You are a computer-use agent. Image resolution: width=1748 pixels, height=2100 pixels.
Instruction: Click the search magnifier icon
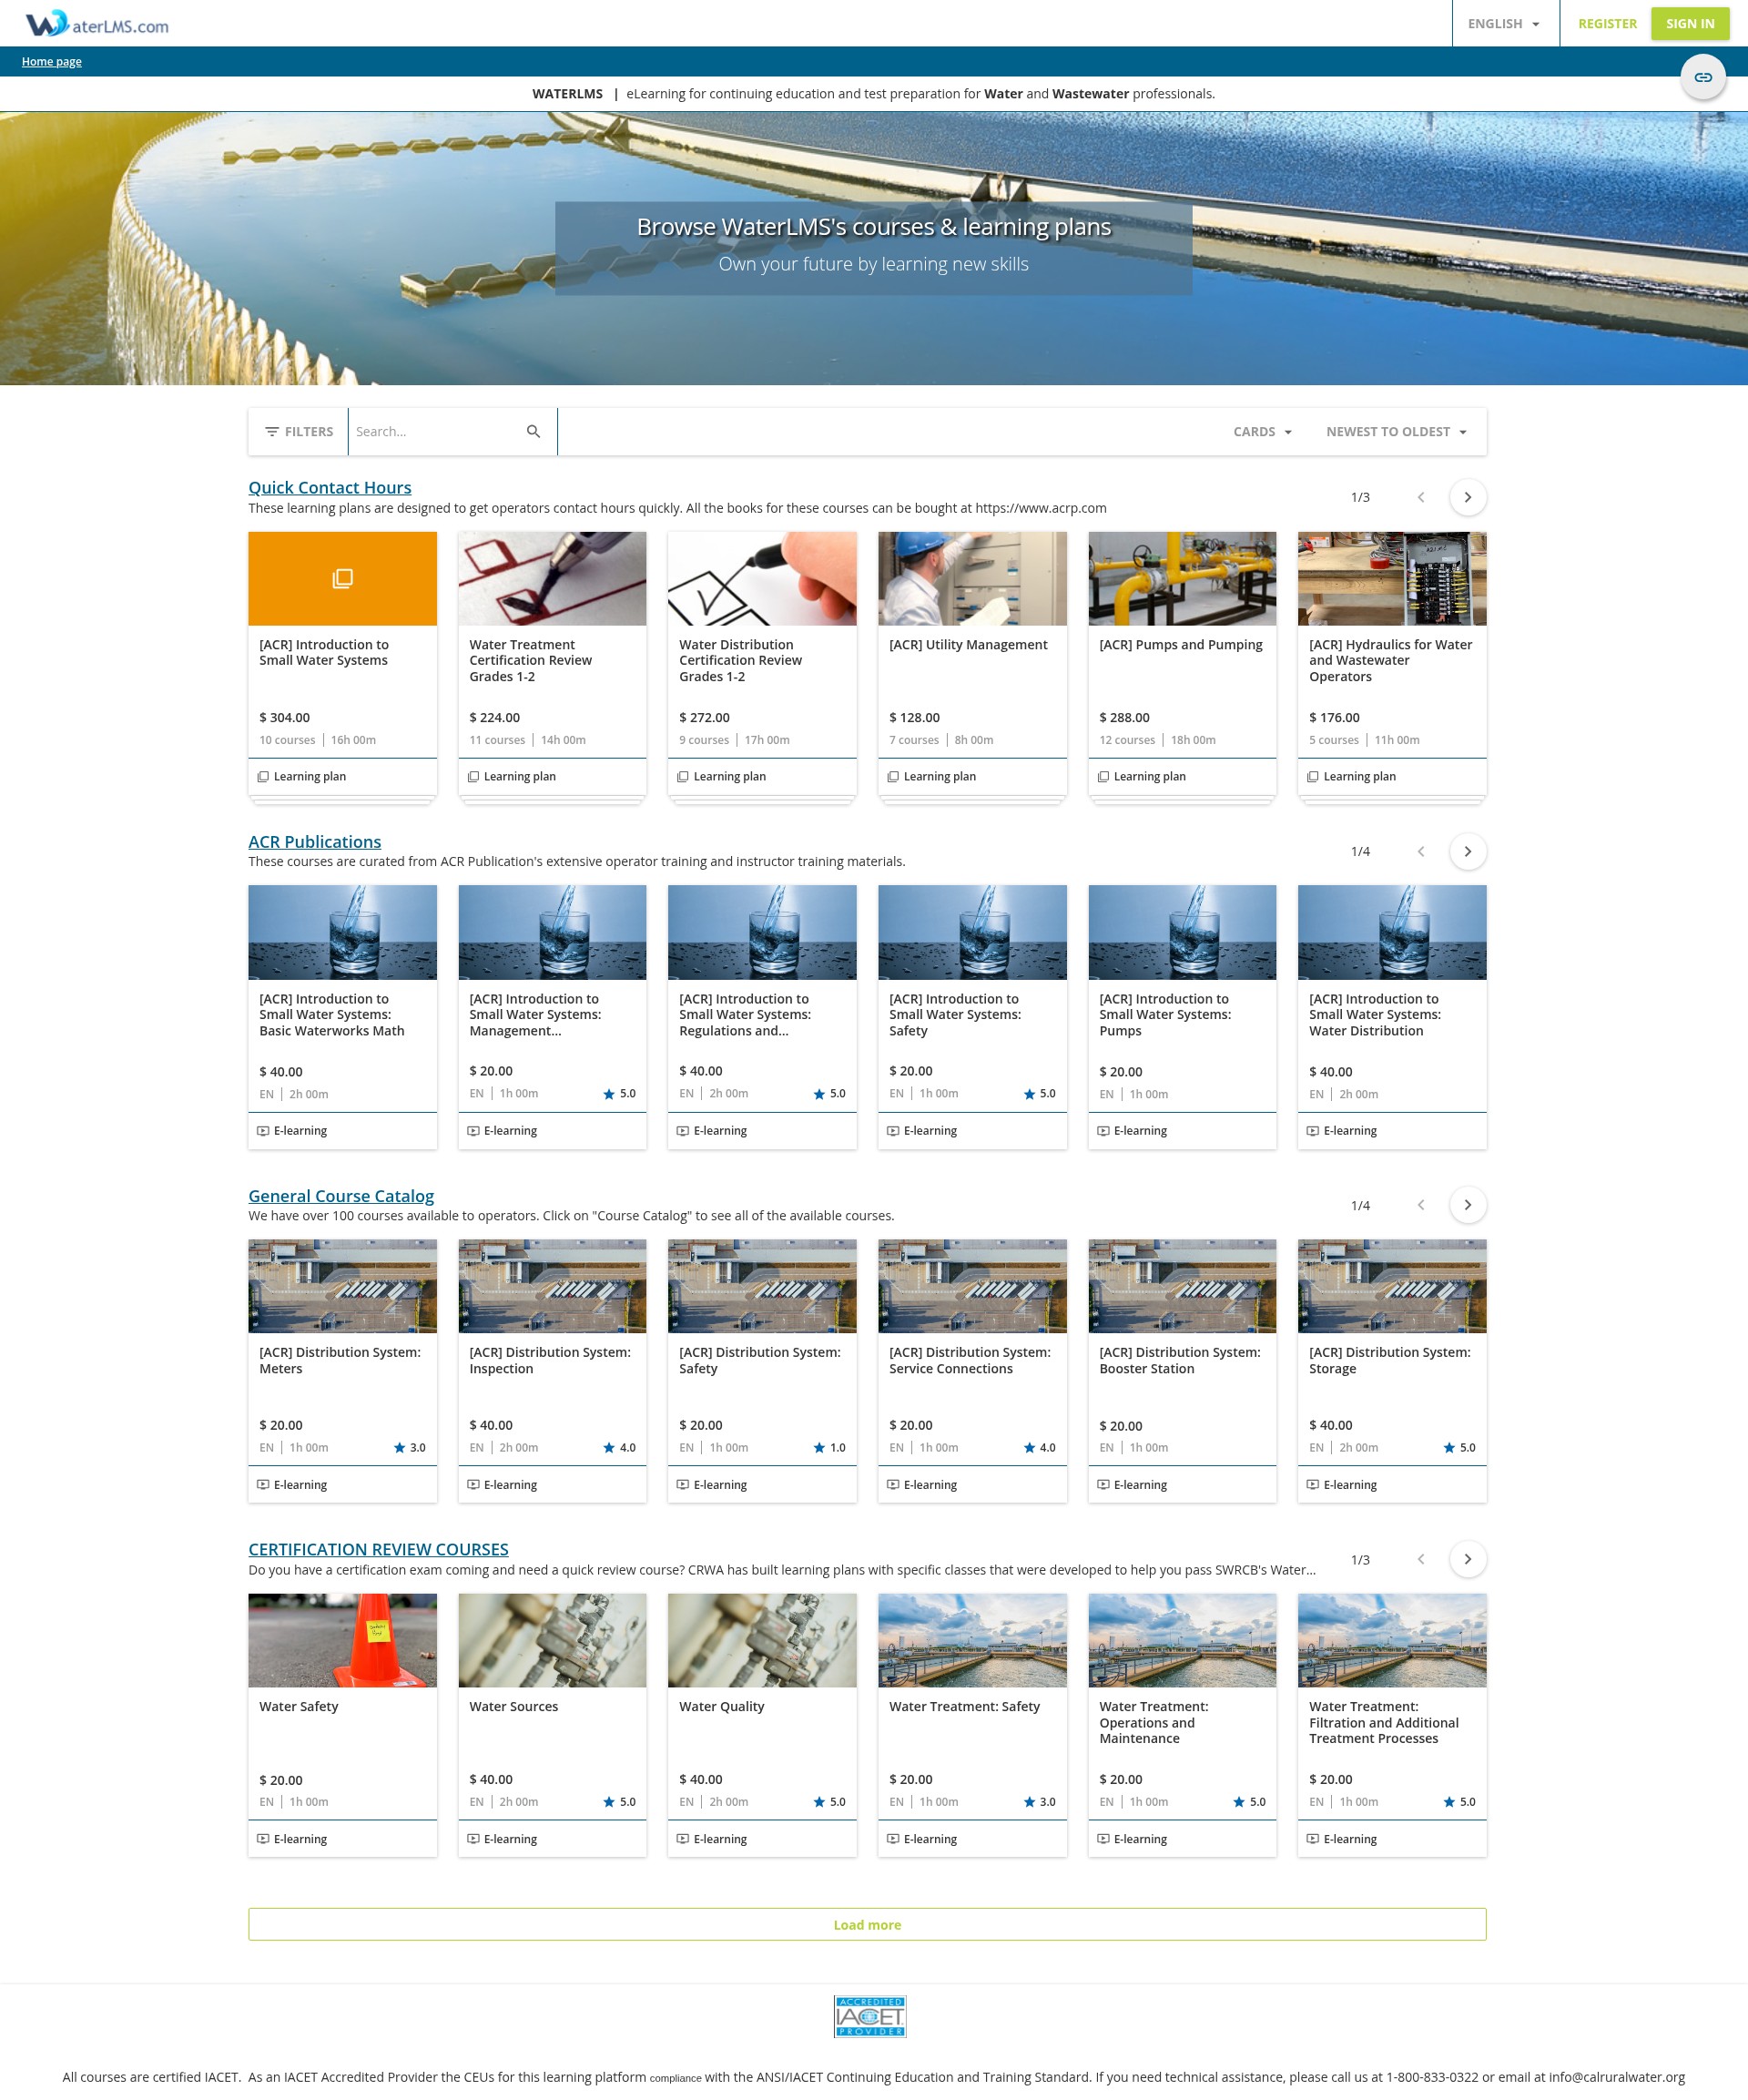point(533,431)
